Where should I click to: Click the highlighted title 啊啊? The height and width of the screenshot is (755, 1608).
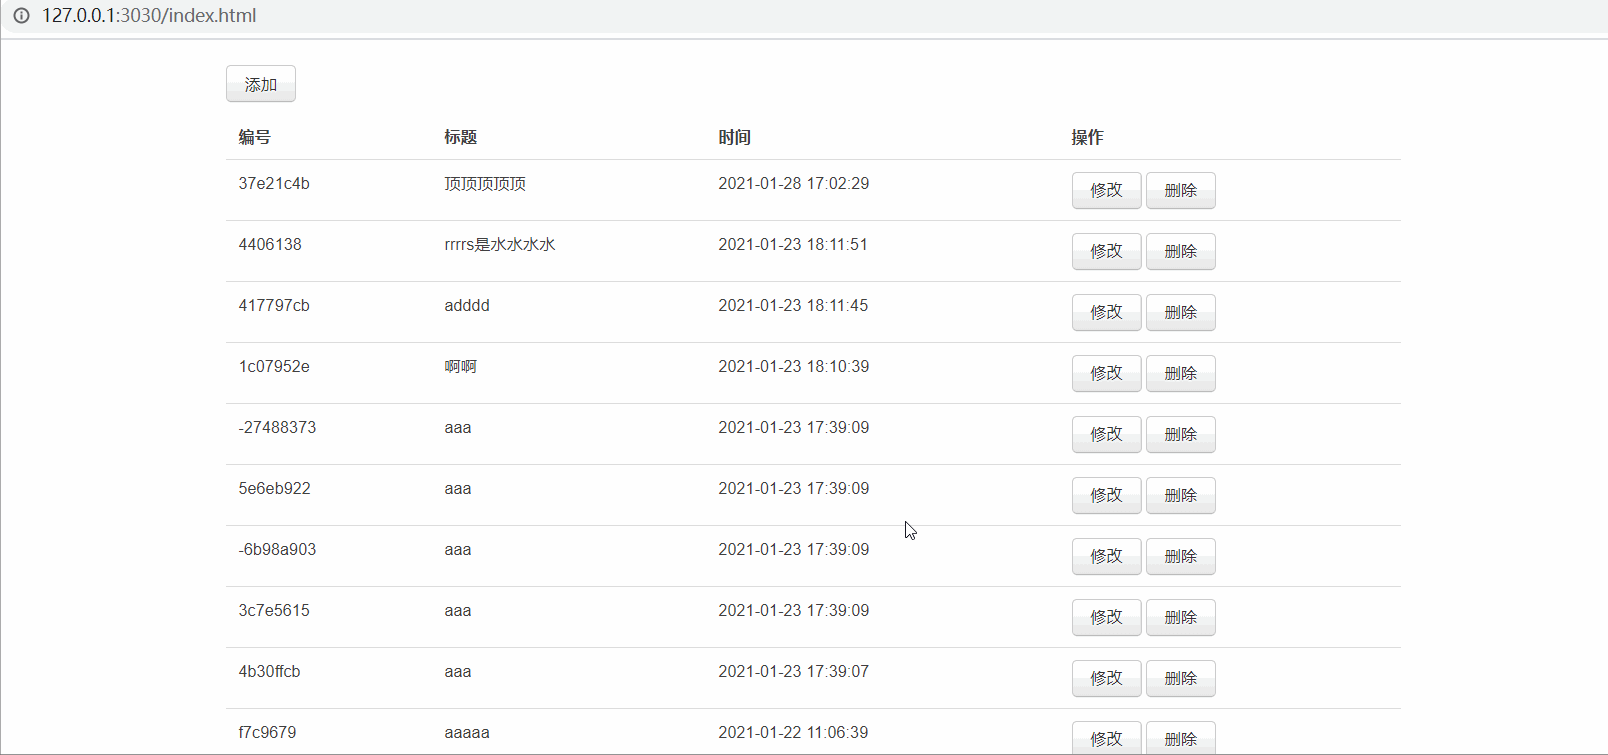click(x=460, y=367)
